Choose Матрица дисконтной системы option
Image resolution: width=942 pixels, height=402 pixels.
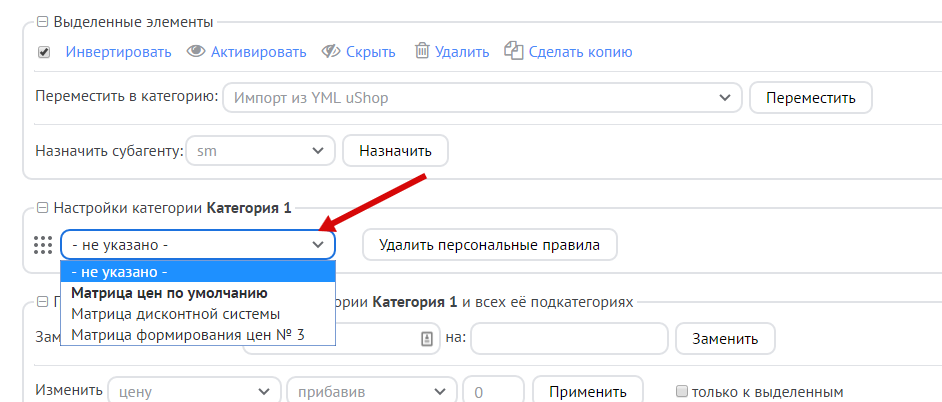168,314
